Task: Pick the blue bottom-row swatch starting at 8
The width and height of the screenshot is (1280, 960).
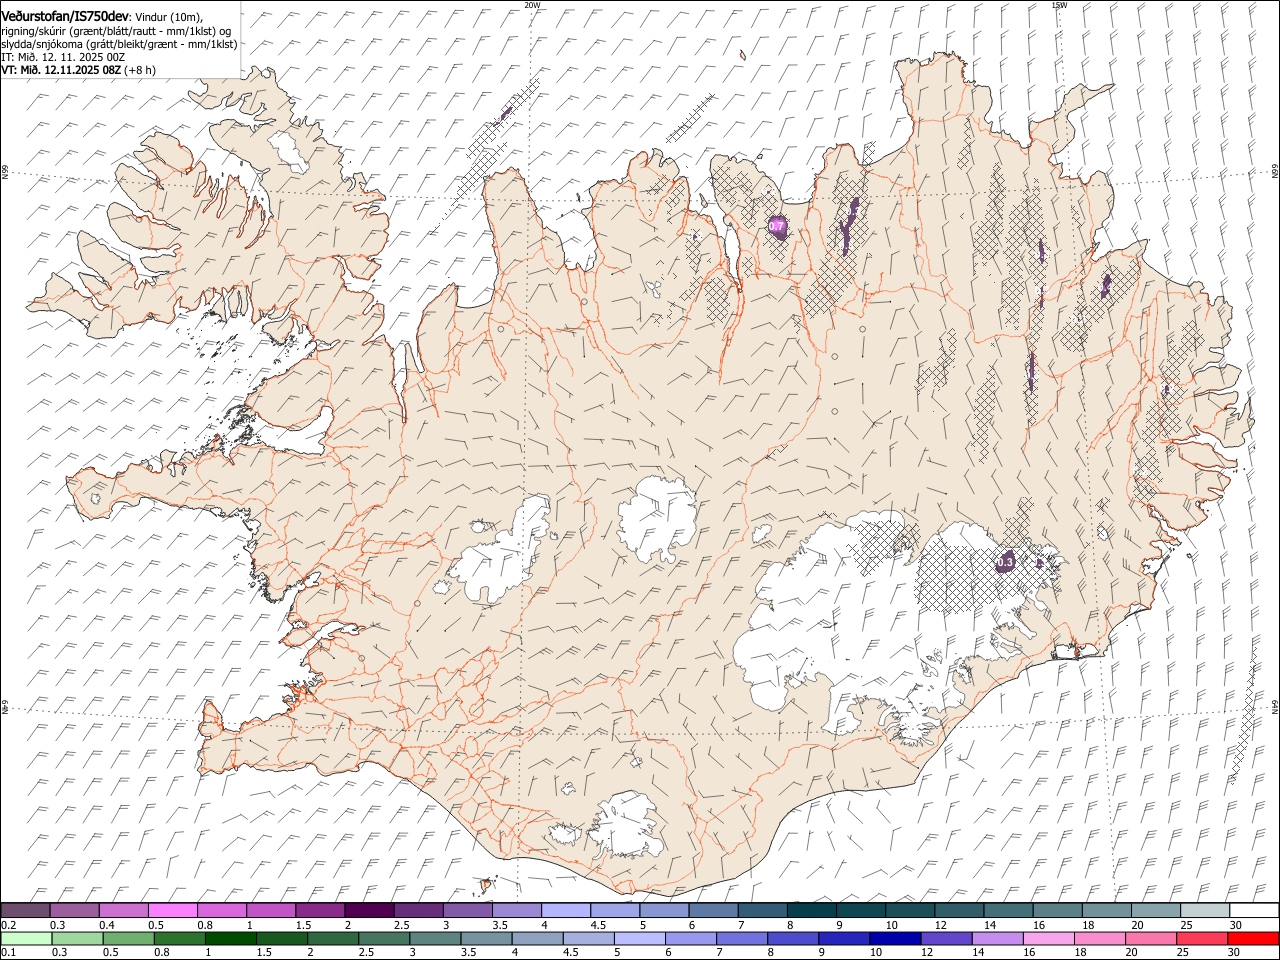Action: coord(793,938)
